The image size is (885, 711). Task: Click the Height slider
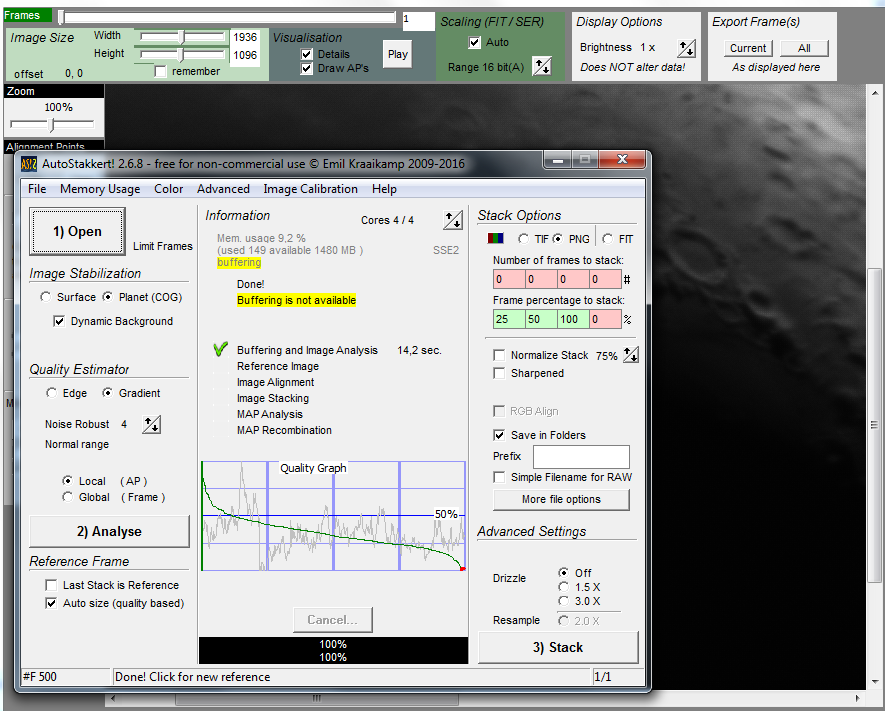[182, 55]
